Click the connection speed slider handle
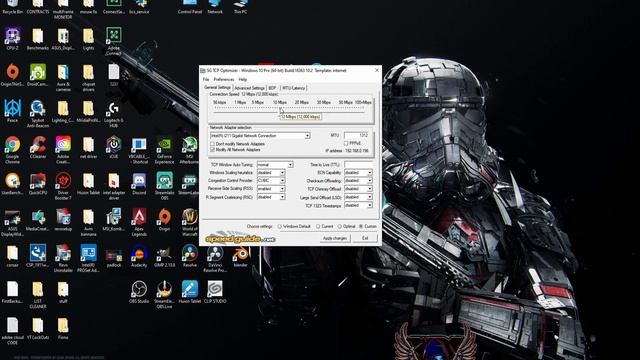Image resolution: width=640 pixels, height=360 pixels. point(280,109)
